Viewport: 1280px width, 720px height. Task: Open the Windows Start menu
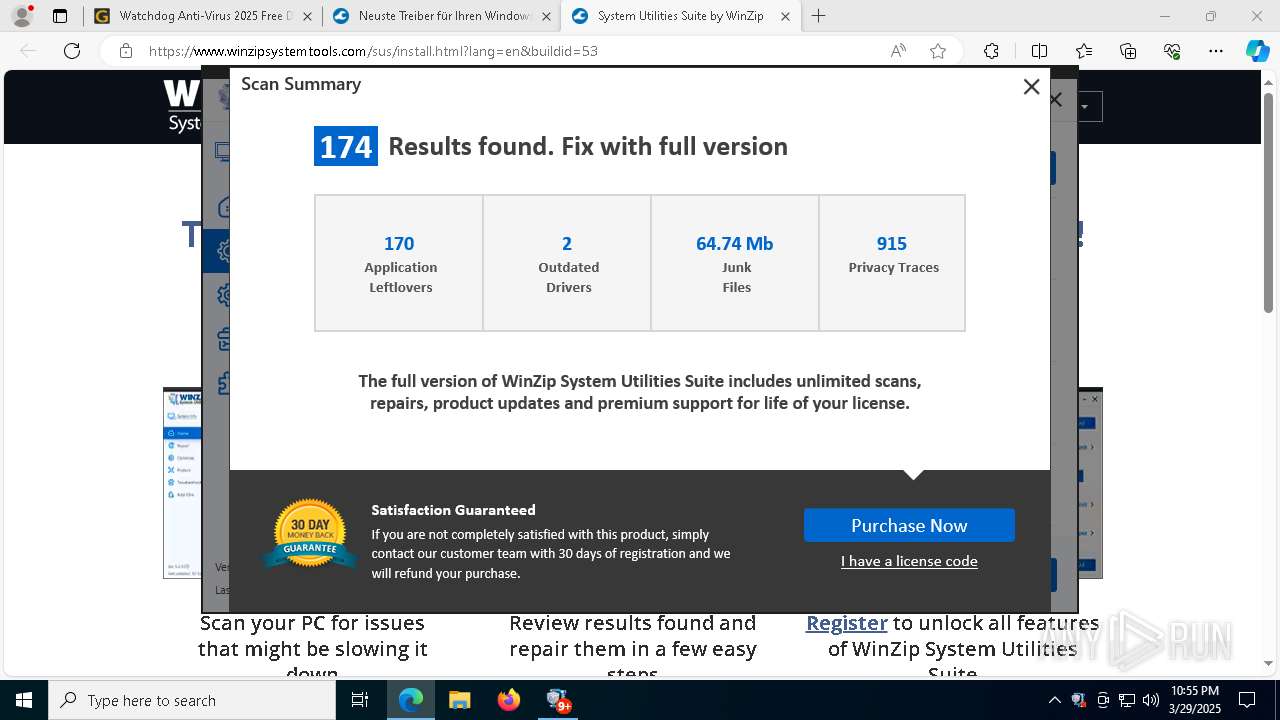[23, 700]
